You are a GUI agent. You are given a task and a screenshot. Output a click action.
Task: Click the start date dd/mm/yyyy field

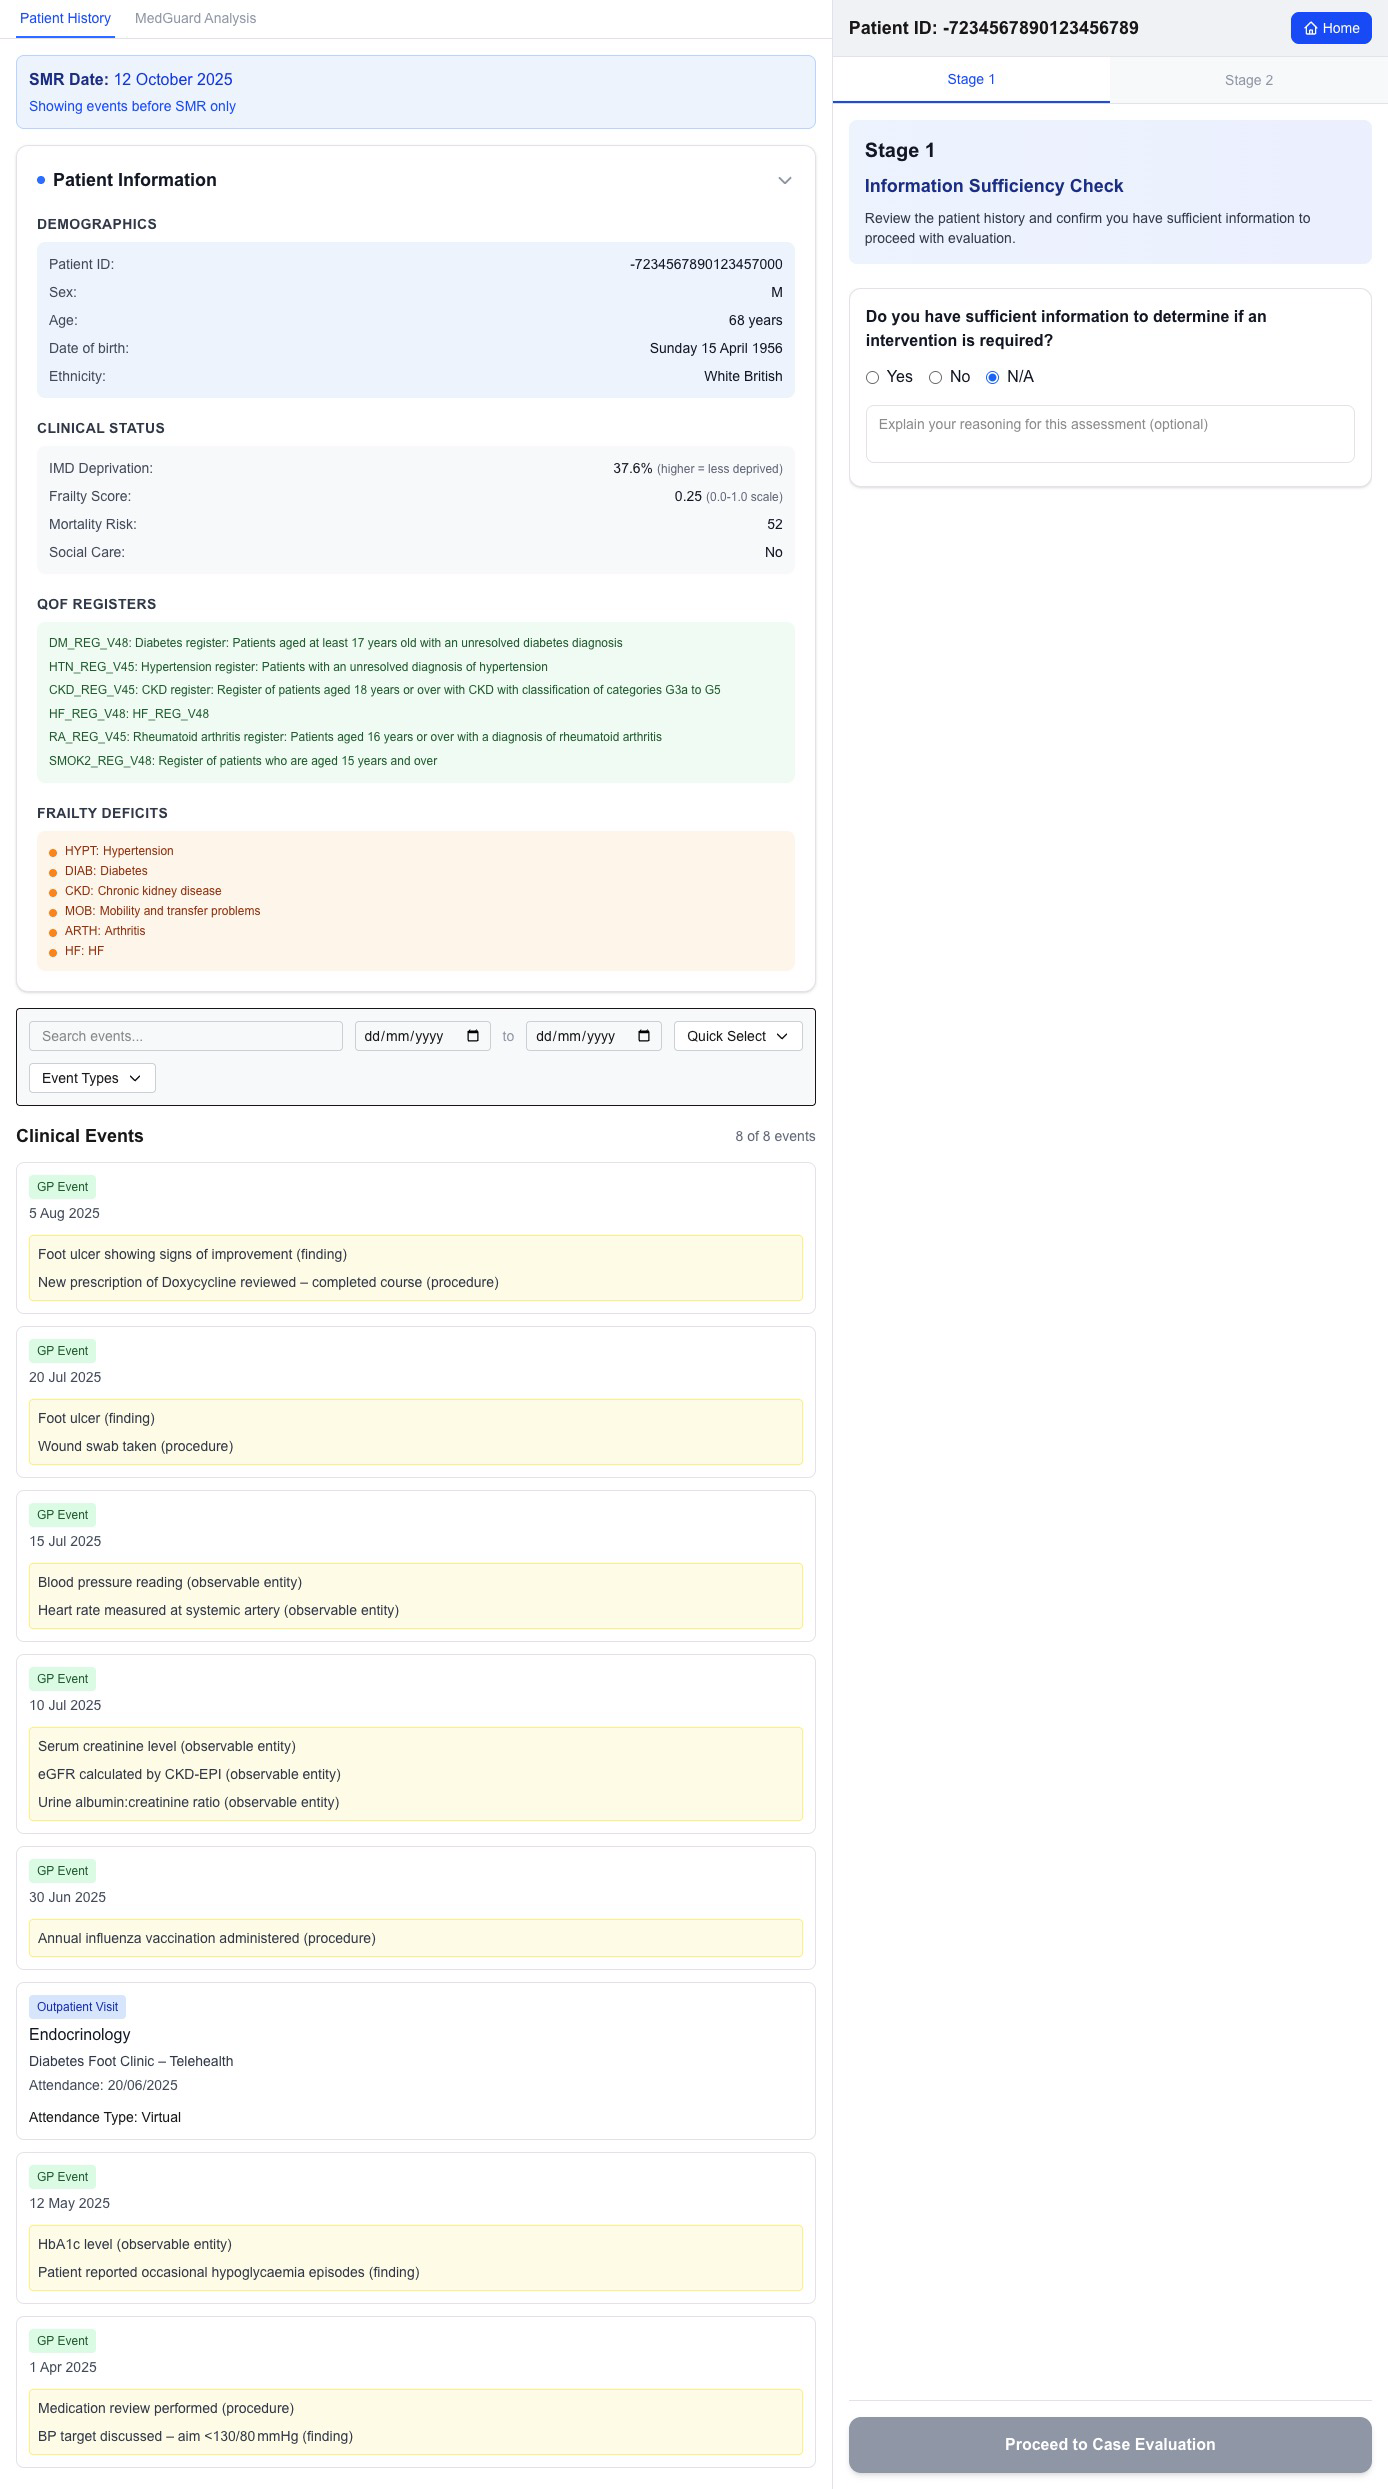[405, 1036]
